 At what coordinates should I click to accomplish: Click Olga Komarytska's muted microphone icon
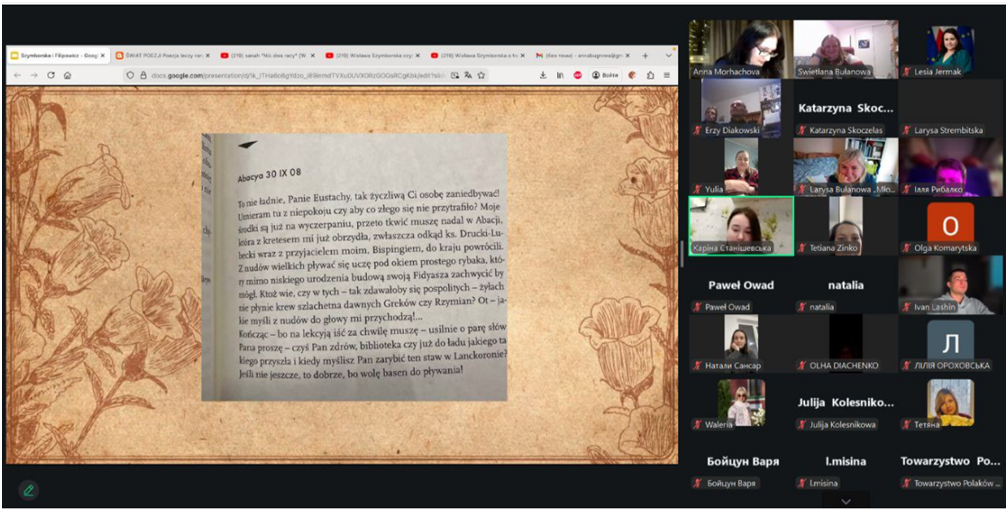coord(907,248)
